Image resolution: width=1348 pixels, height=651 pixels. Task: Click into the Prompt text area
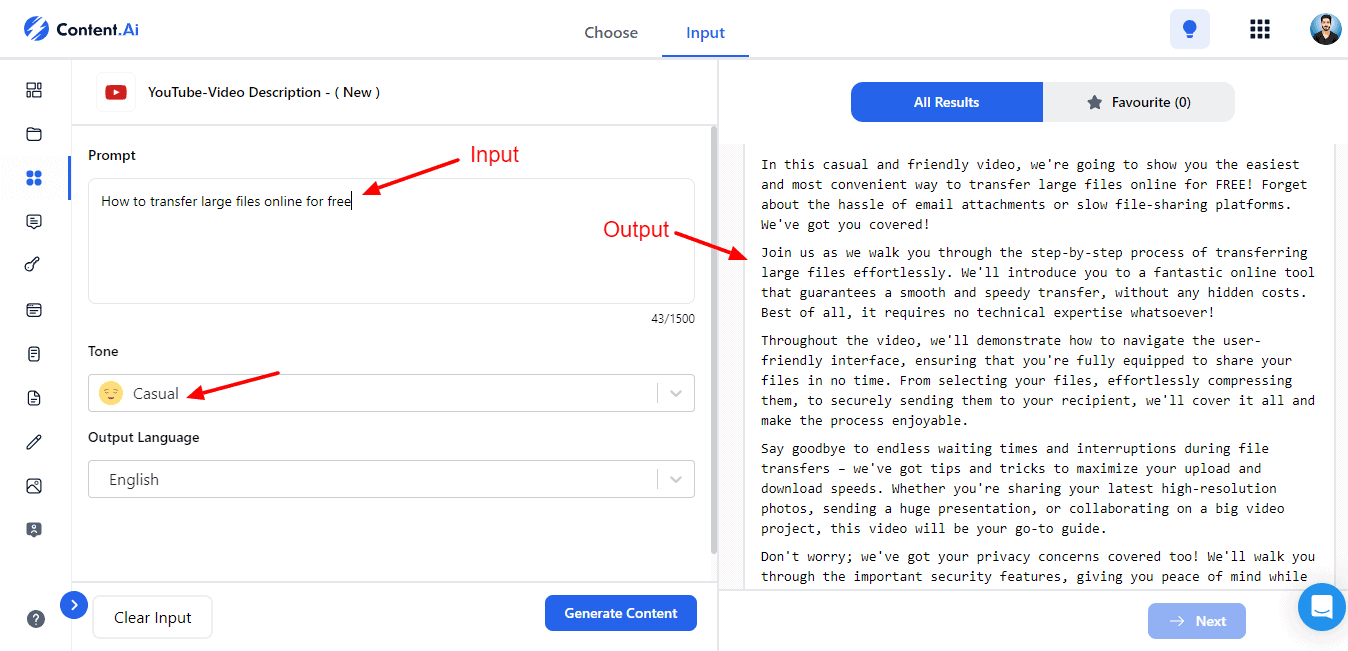tap(391, 250)
